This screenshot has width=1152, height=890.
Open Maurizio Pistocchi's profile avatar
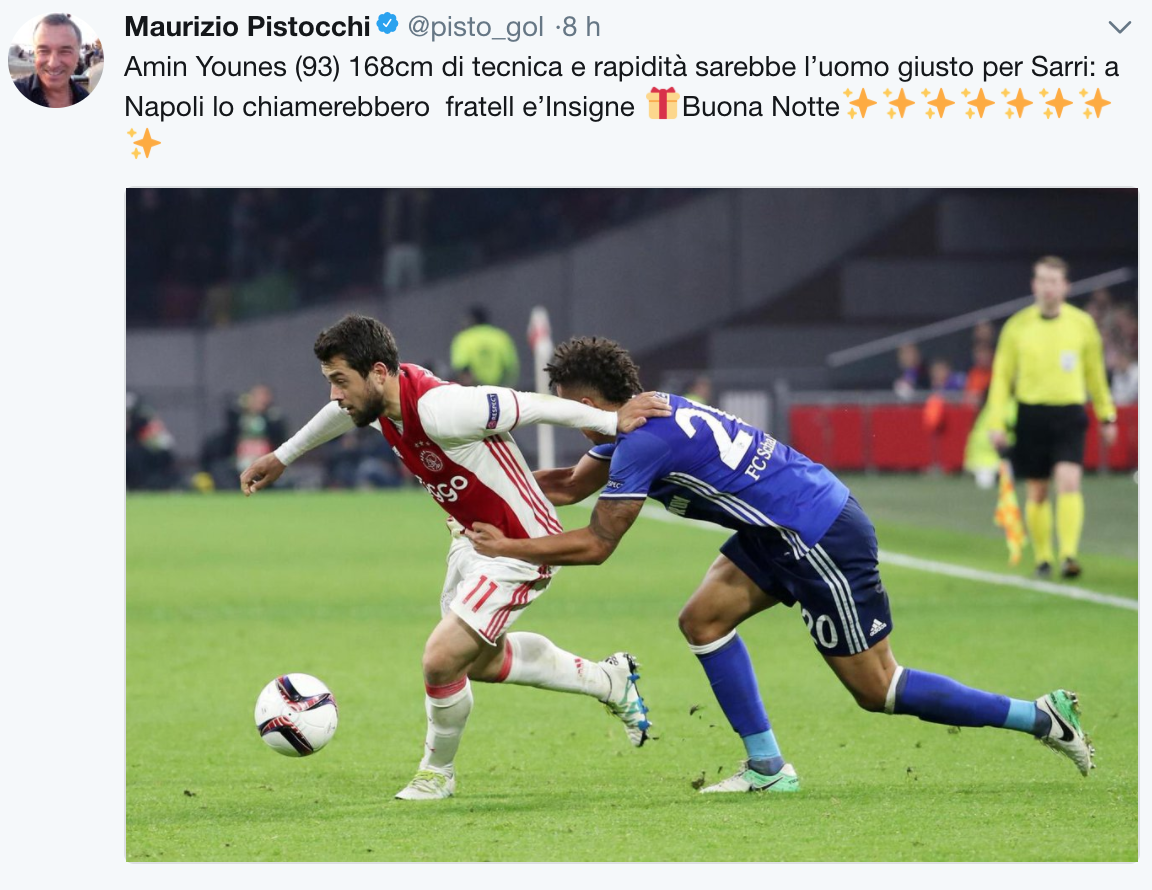(56, 60)
